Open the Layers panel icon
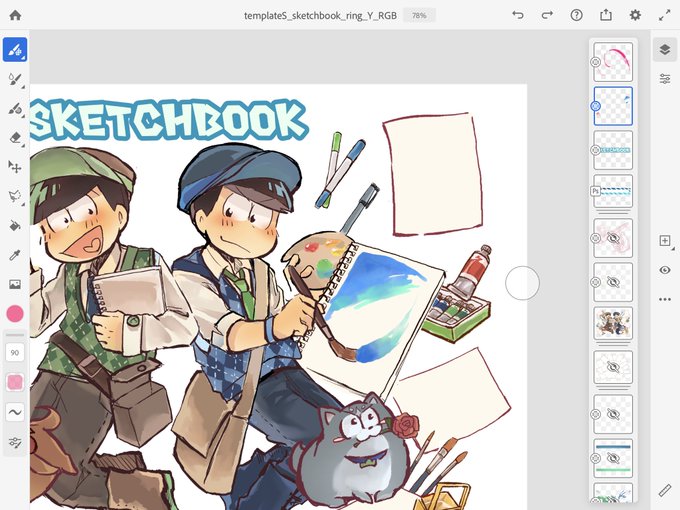680x510 pixels. pos(665,49)
